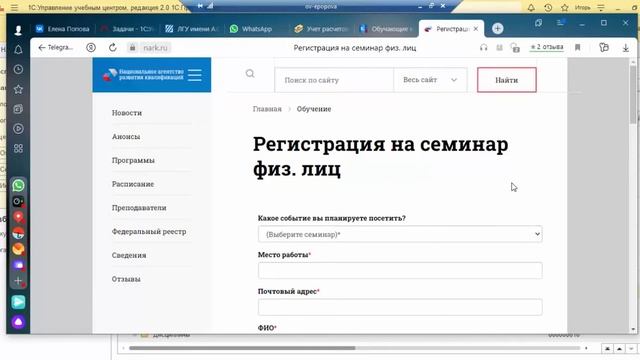This screenshot has width=640, height=360.
Task: Open Отзывы in side menu
Action: click(x=126, y=279)
